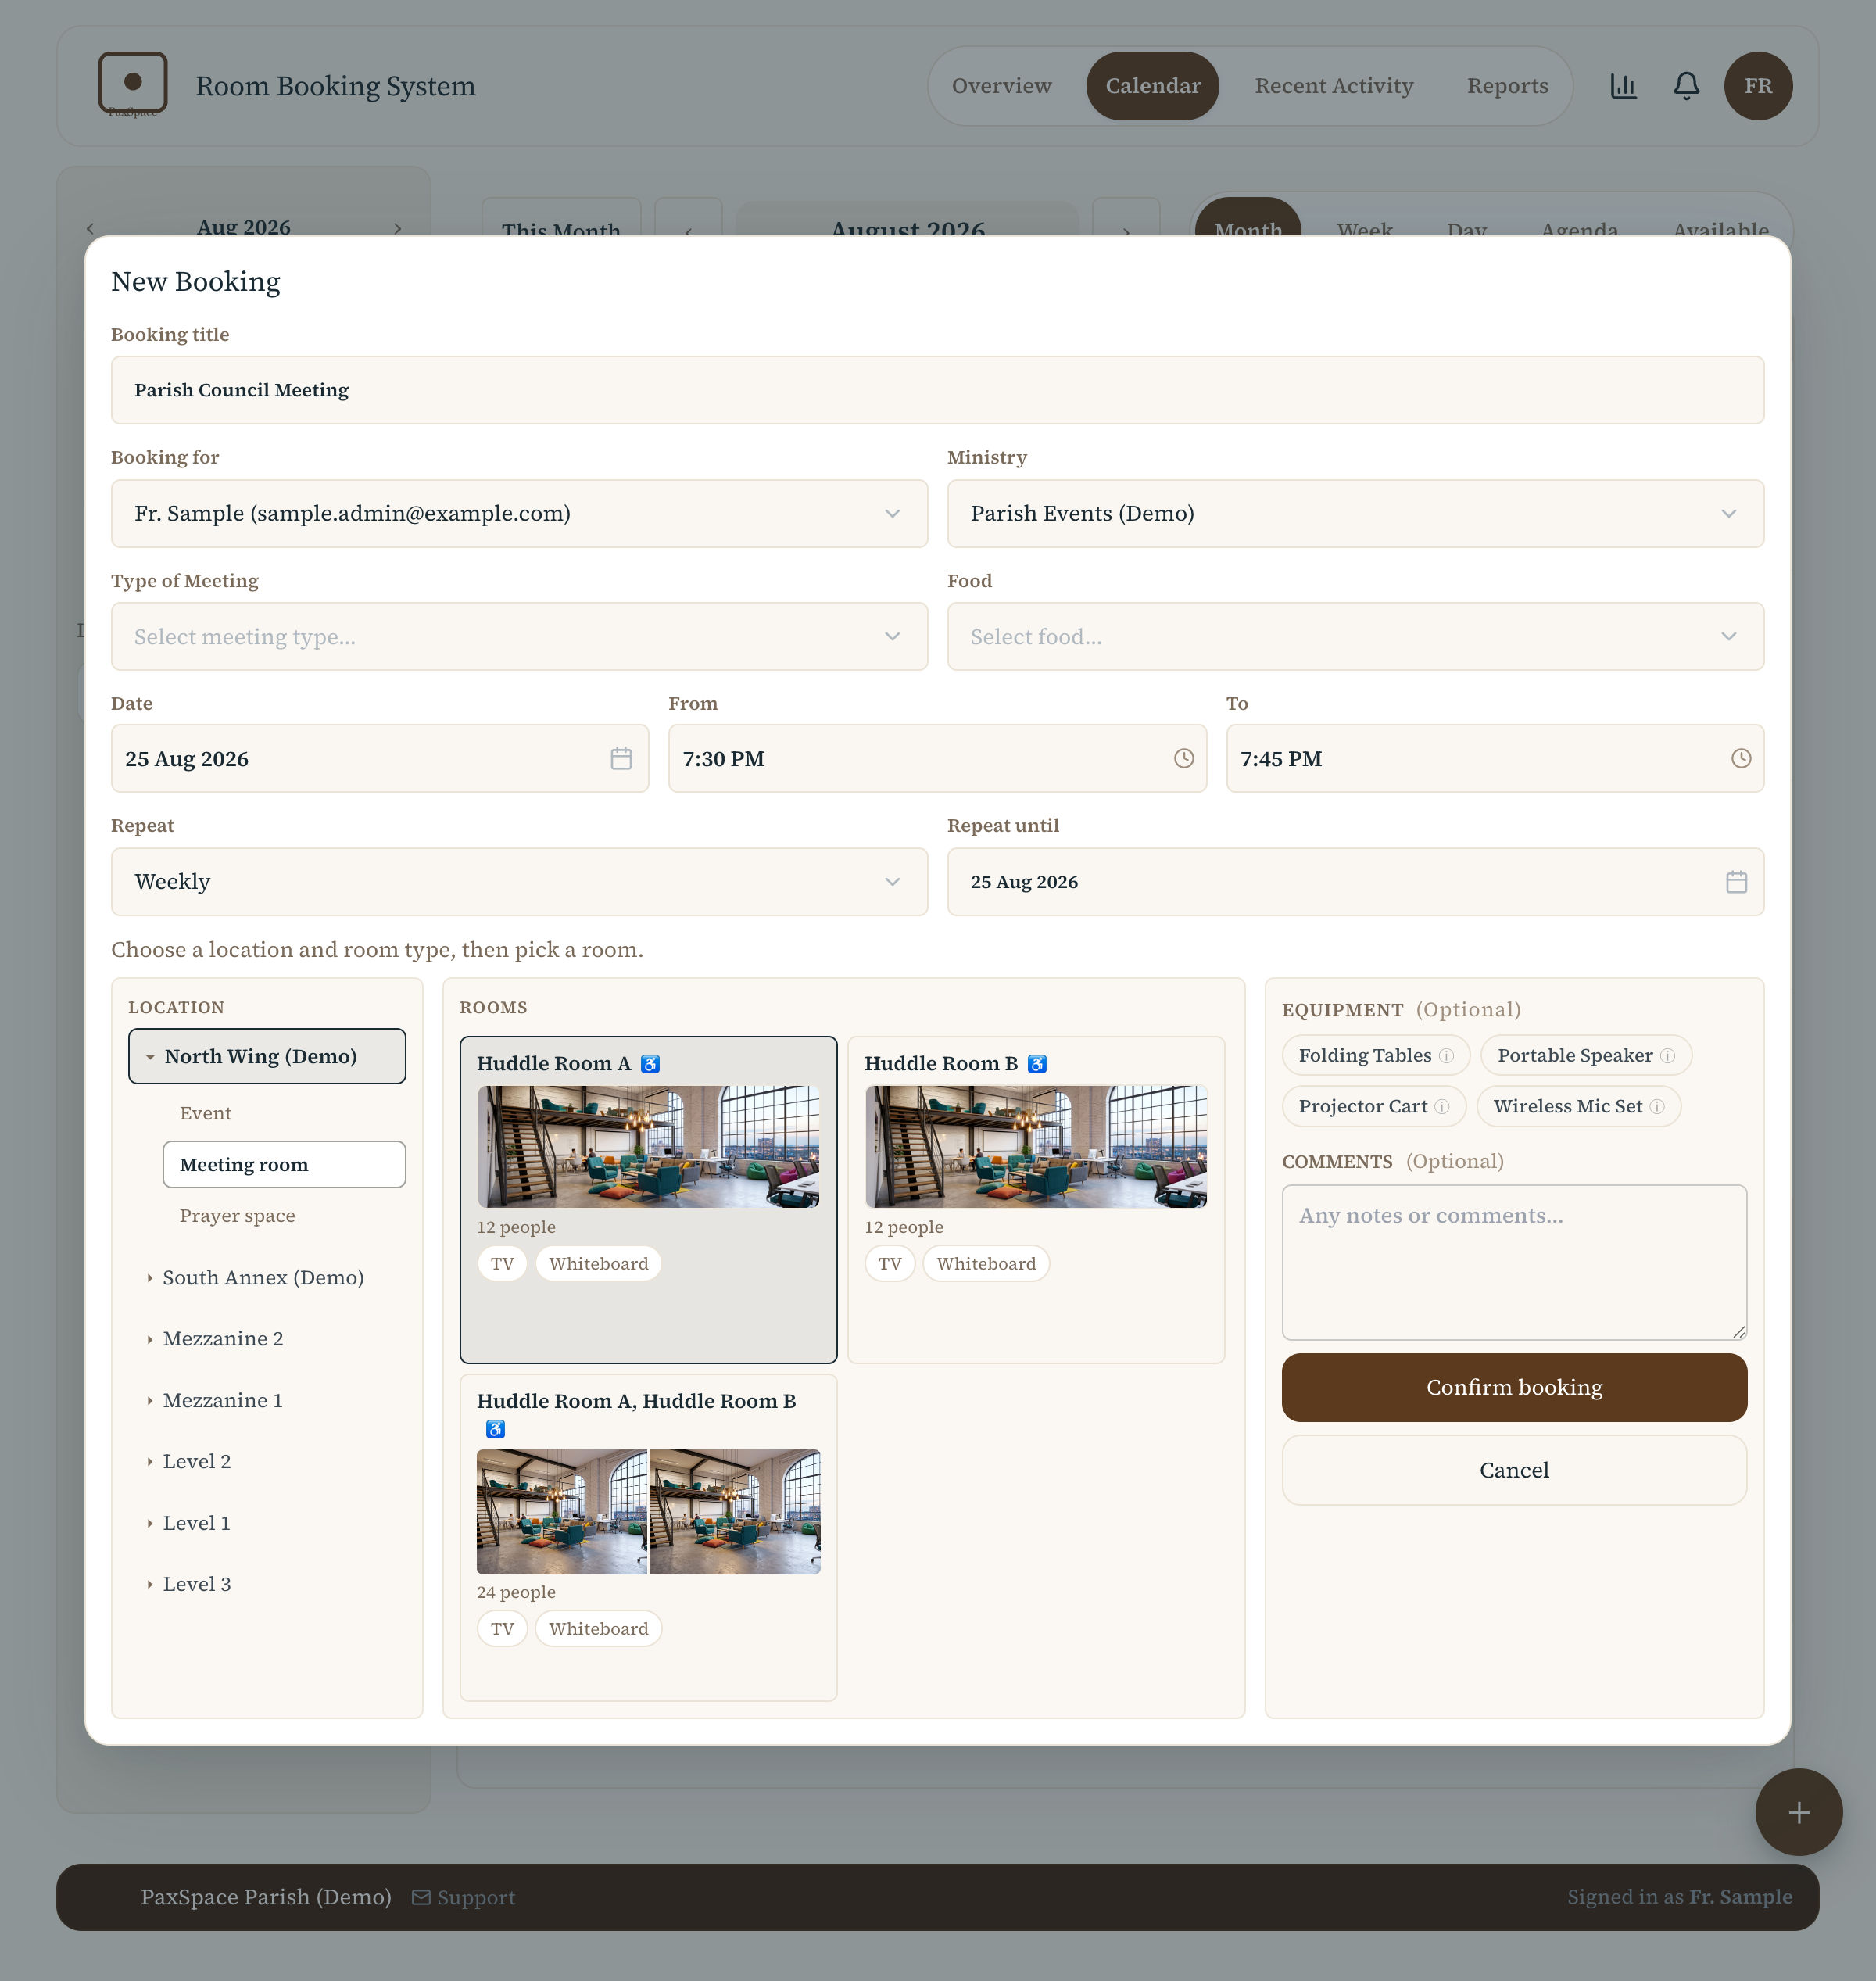This screenshot has height=1981, width=1876.
Task: Open the Repeat until calendar icon
Action: (x=1736, y=881)
